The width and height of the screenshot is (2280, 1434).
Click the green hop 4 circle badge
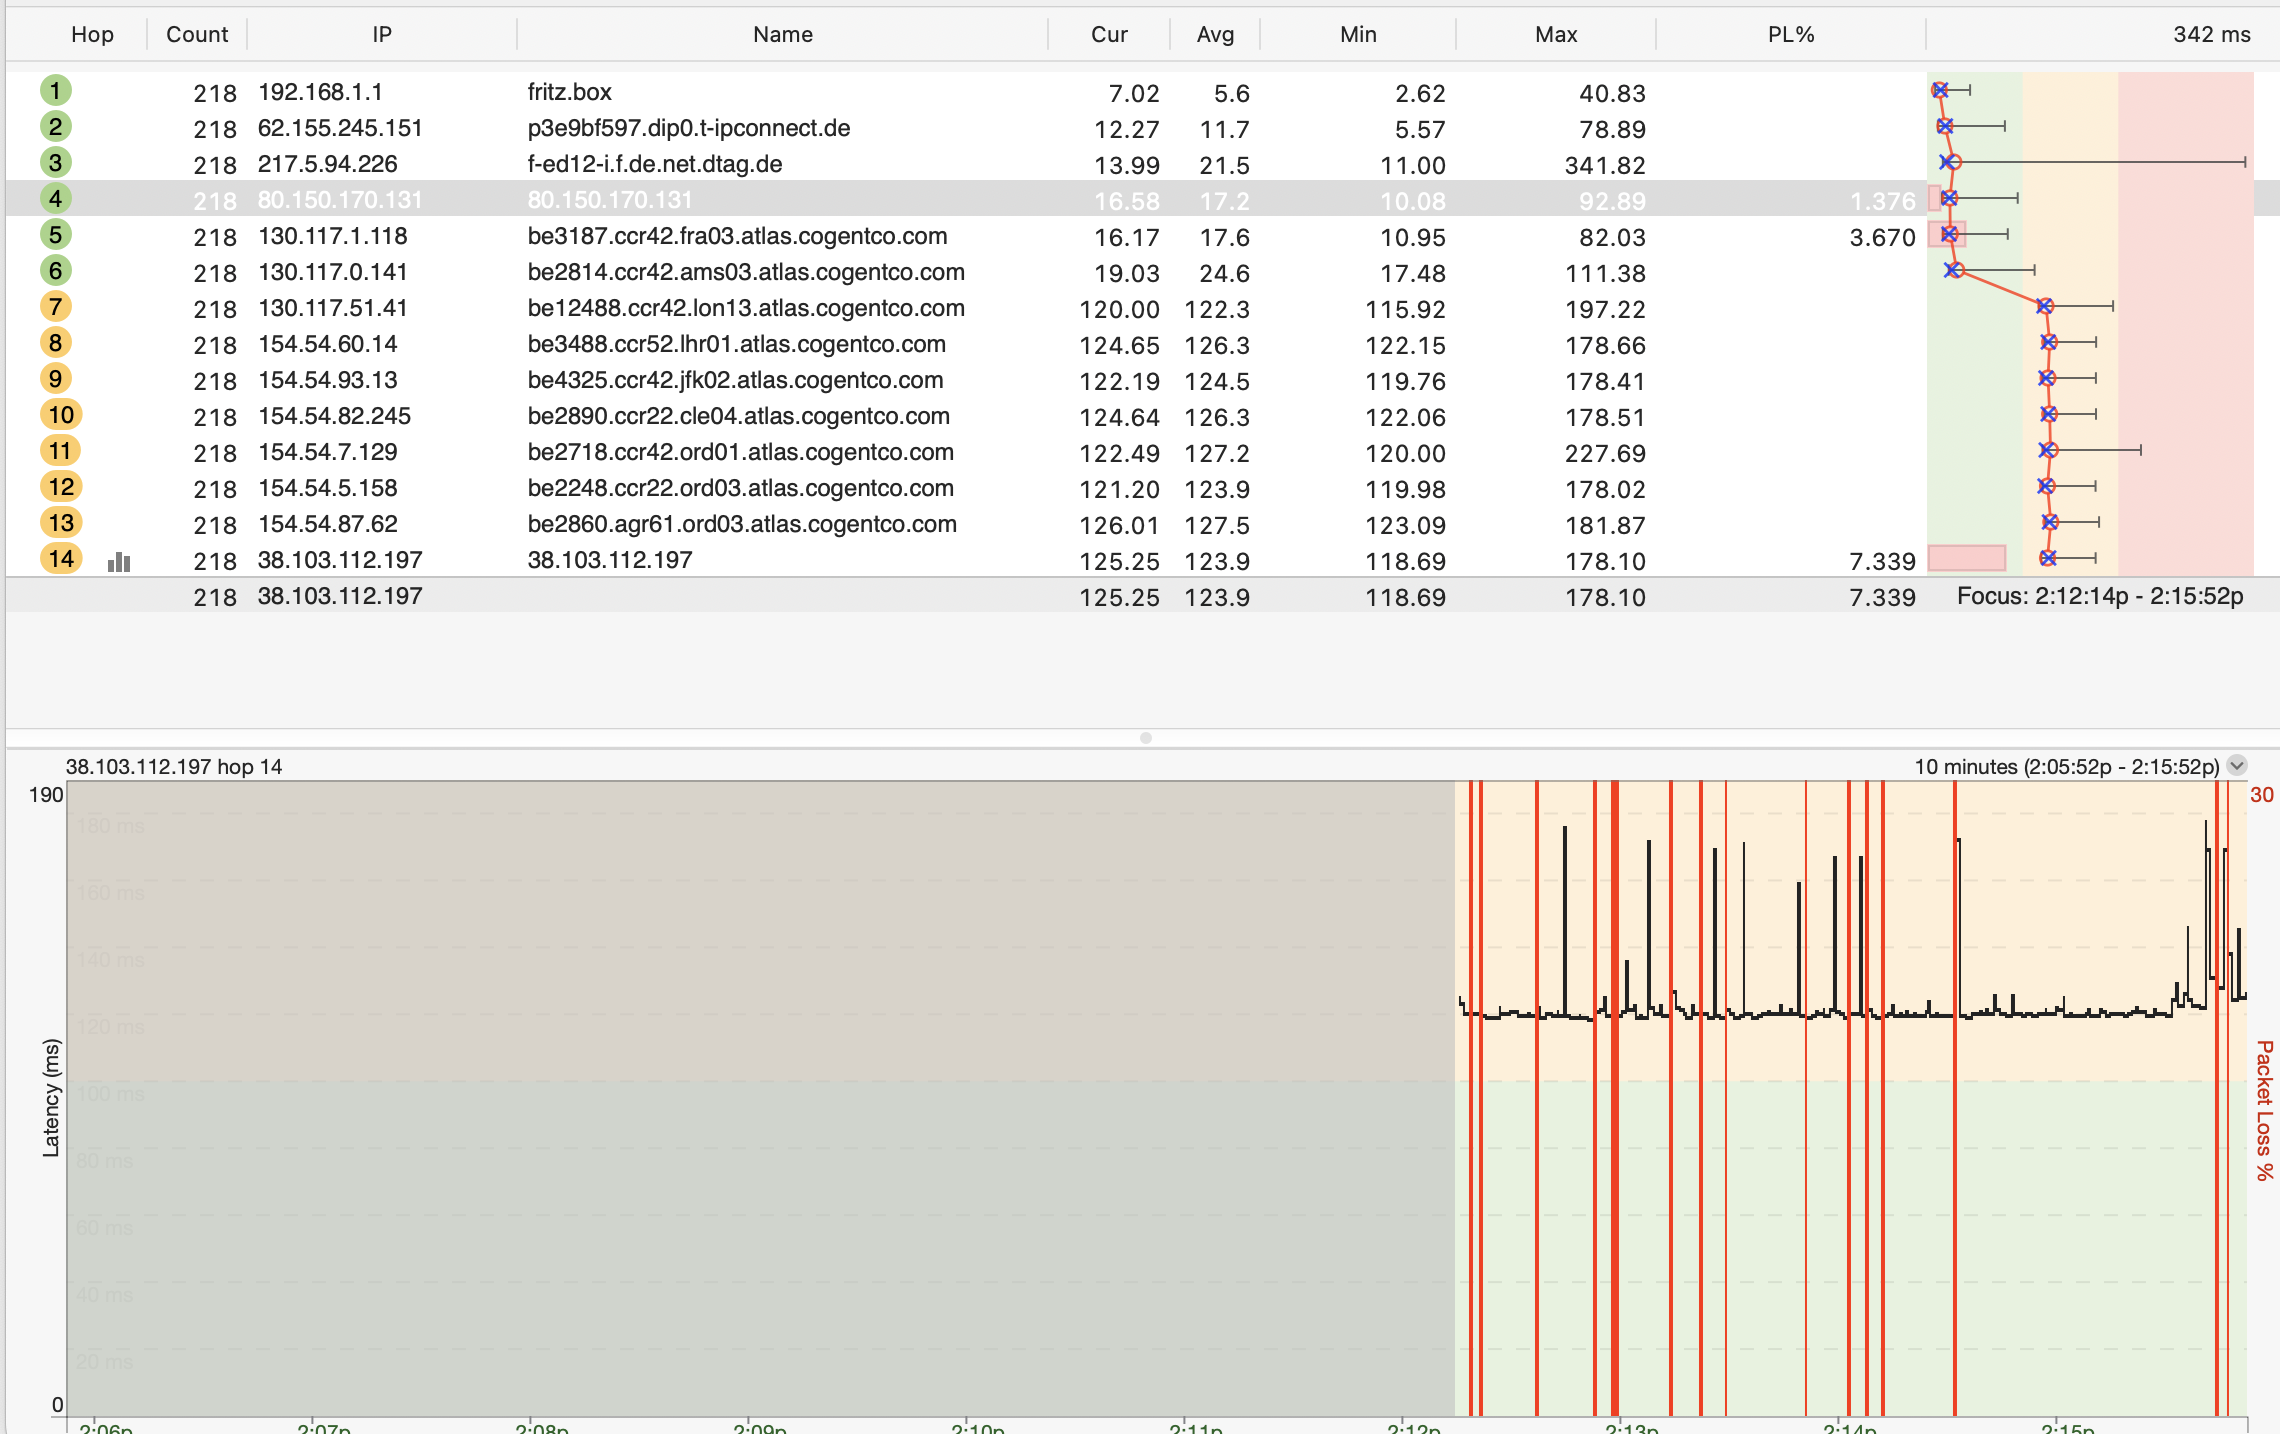pyautogui.click(x=56, y=199)
